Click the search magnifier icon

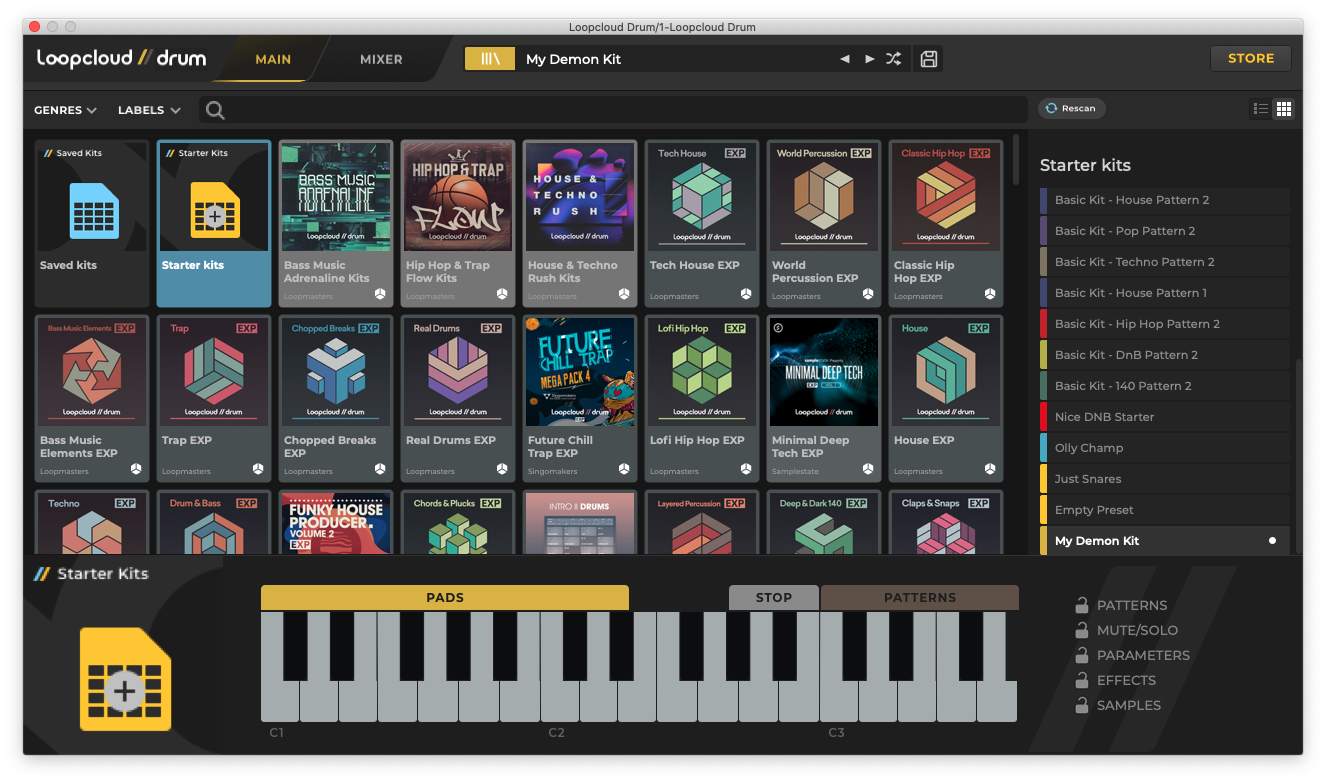(215, 110)
